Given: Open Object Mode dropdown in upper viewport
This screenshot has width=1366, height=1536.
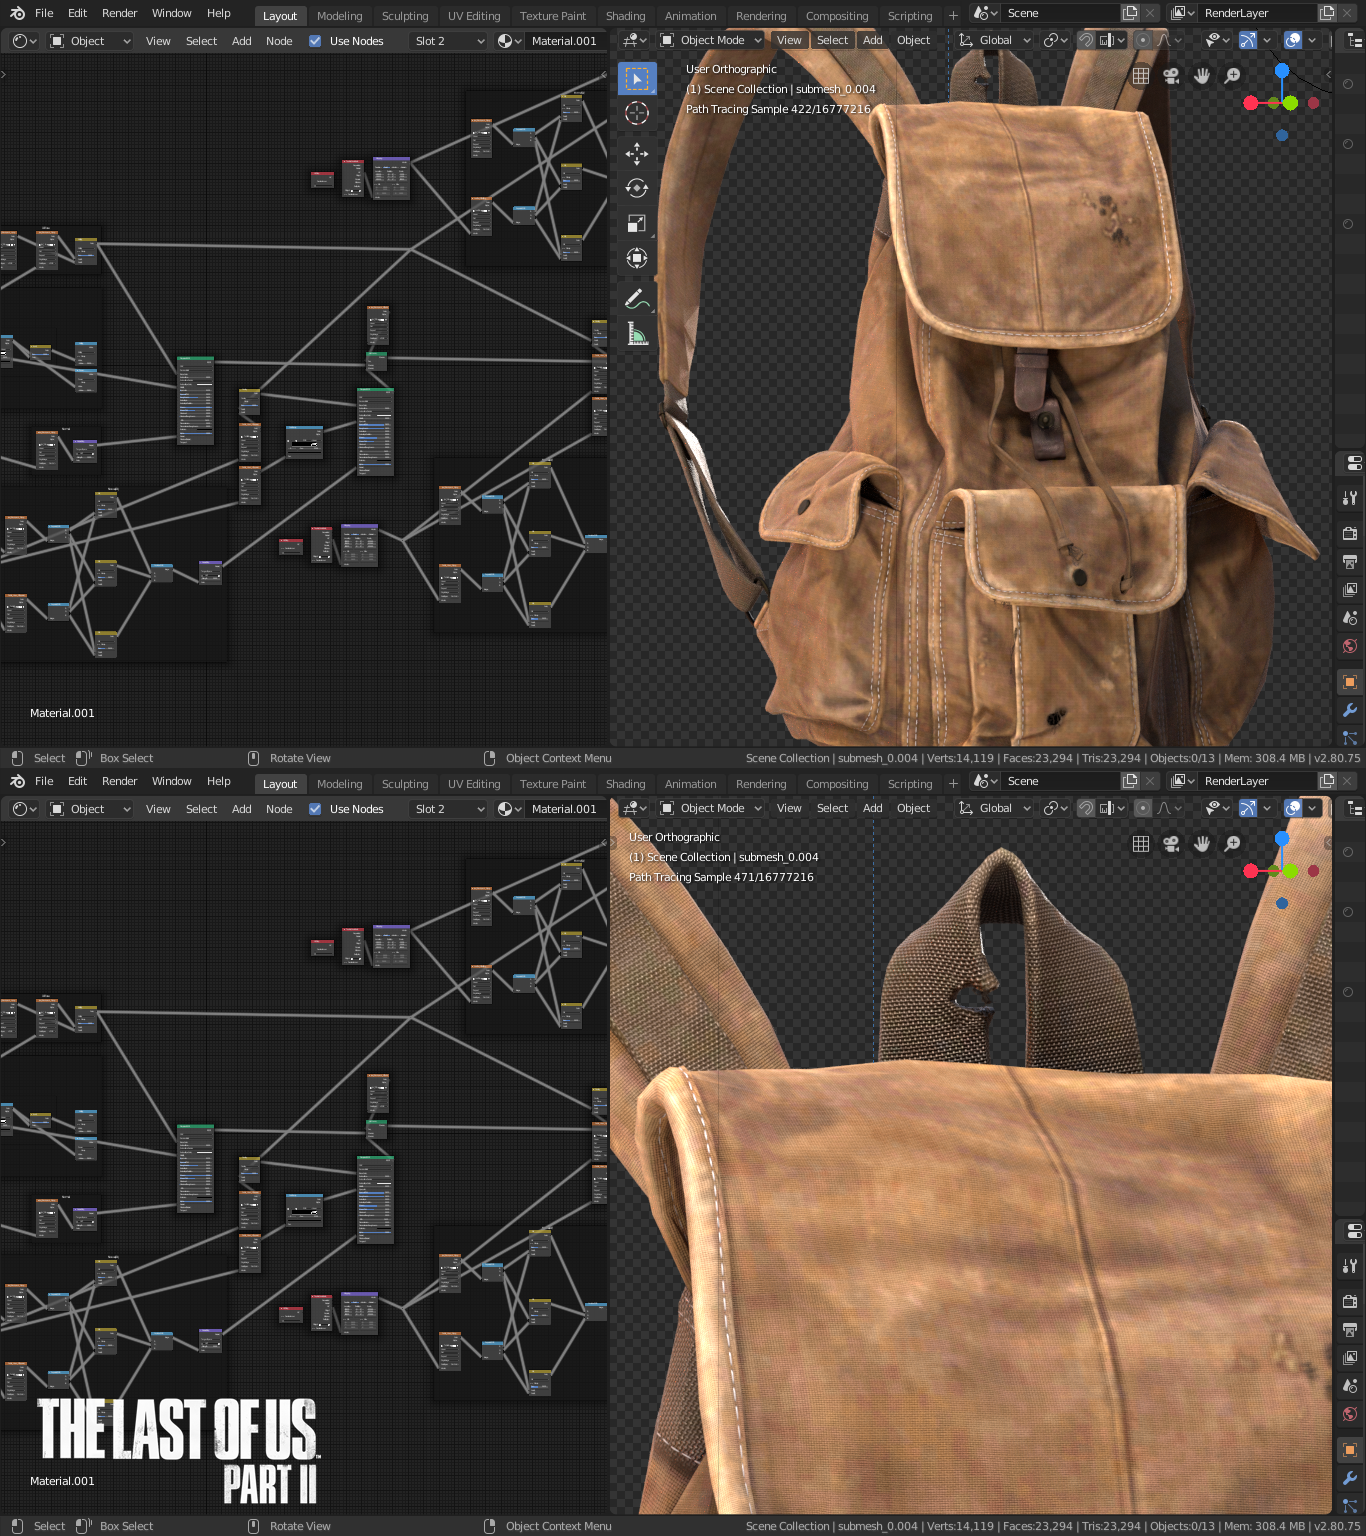Looking at the screenshot, I should coord(711,40).
